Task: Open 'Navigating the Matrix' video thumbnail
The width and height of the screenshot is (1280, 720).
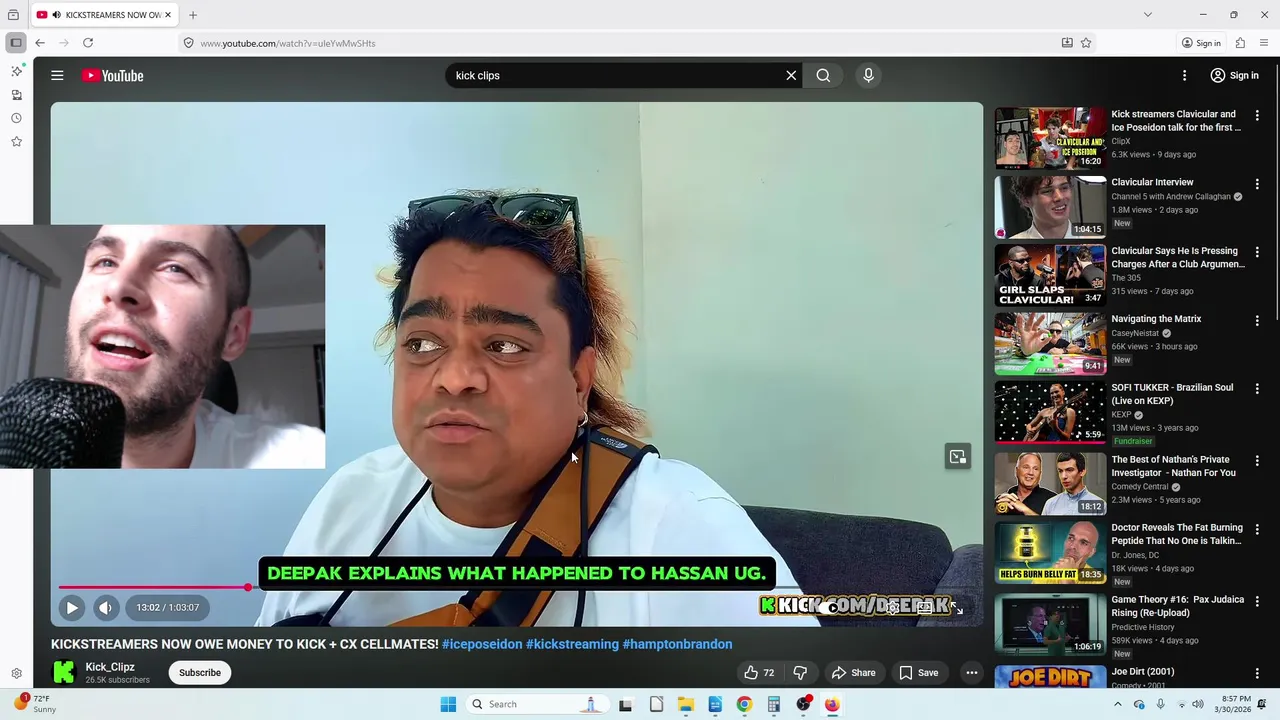Action: point(1050,343)
